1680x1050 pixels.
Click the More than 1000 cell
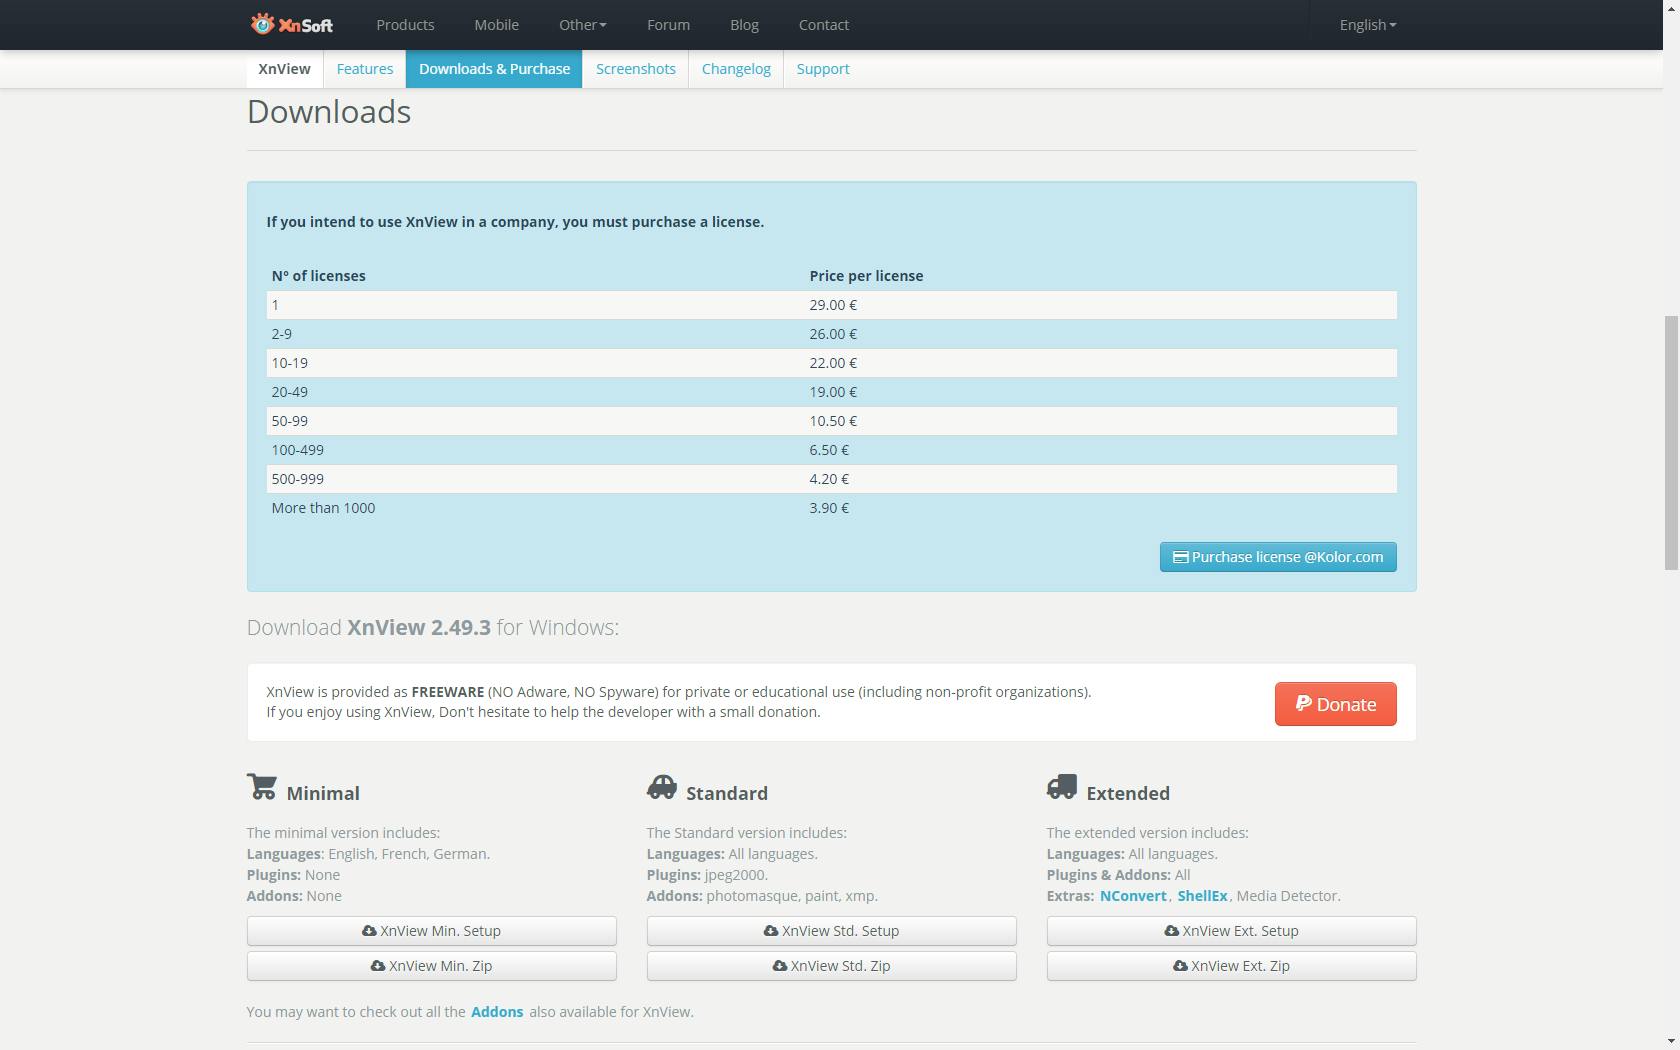coord(536,508)
